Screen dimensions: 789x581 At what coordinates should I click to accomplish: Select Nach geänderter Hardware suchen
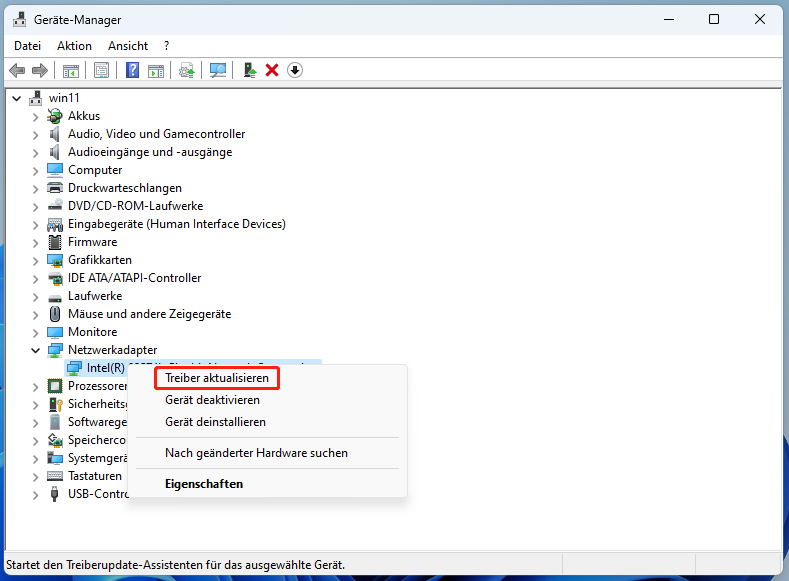(256, 453)
